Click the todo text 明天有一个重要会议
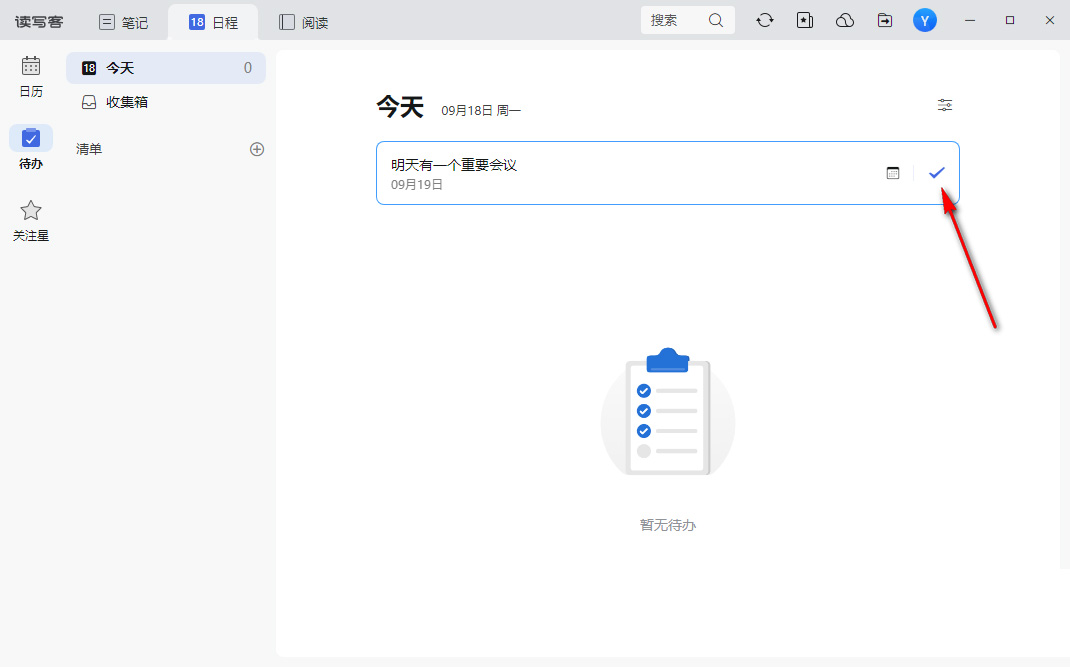The width and height of the screenshot is (1070, 667). coord(454,165)
